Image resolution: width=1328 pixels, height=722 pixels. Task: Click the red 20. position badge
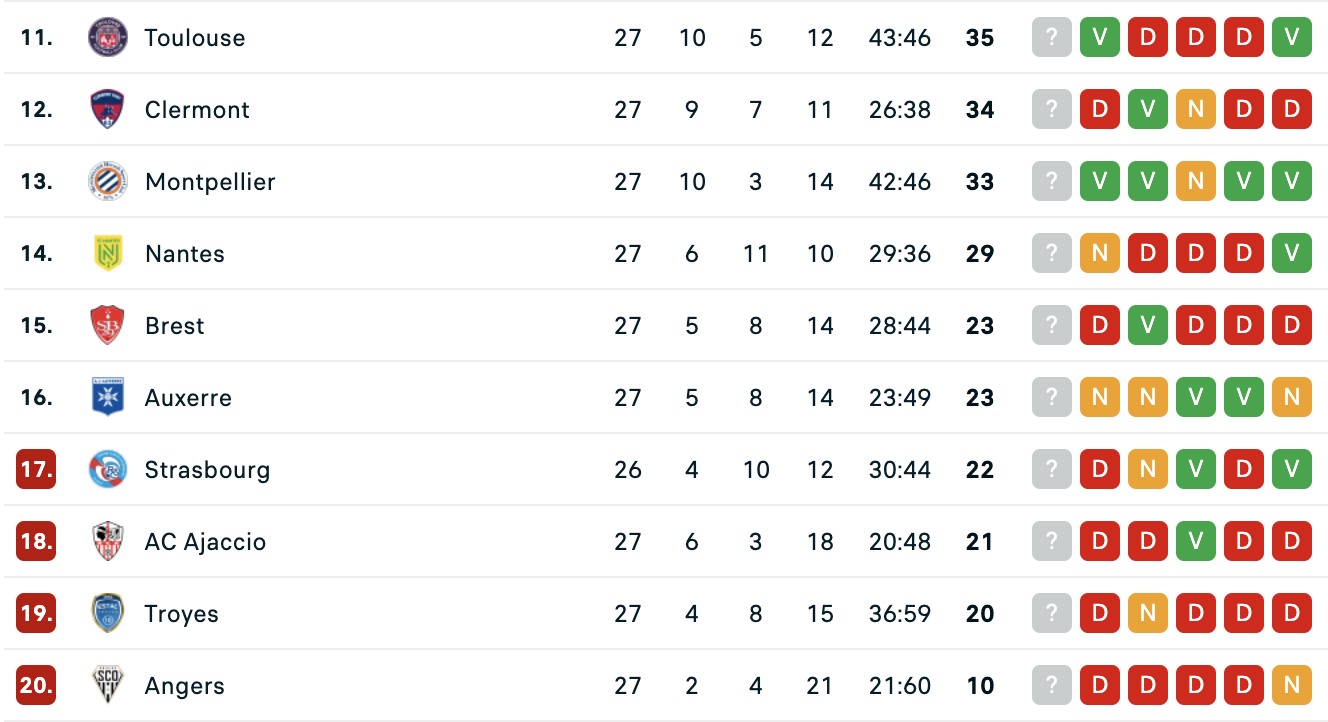click(36, 686)
